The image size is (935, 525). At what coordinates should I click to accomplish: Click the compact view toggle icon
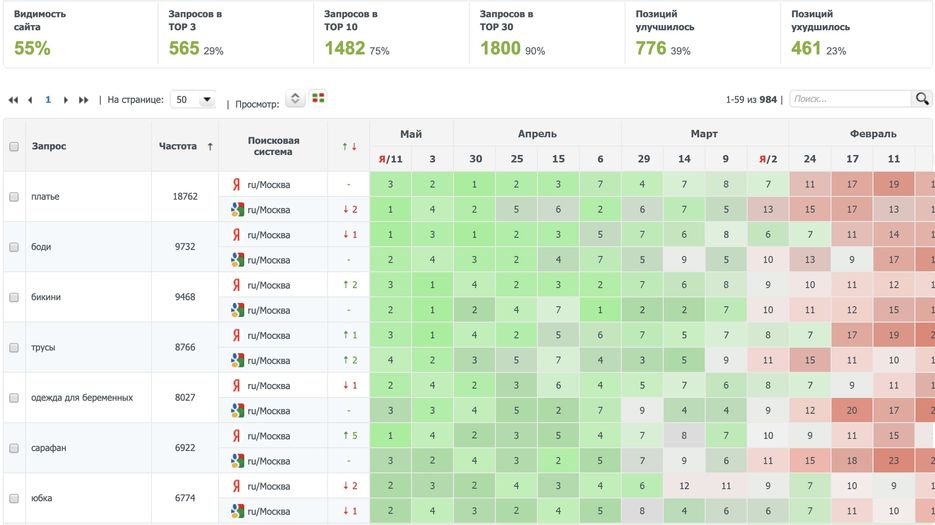click(295, 98)
